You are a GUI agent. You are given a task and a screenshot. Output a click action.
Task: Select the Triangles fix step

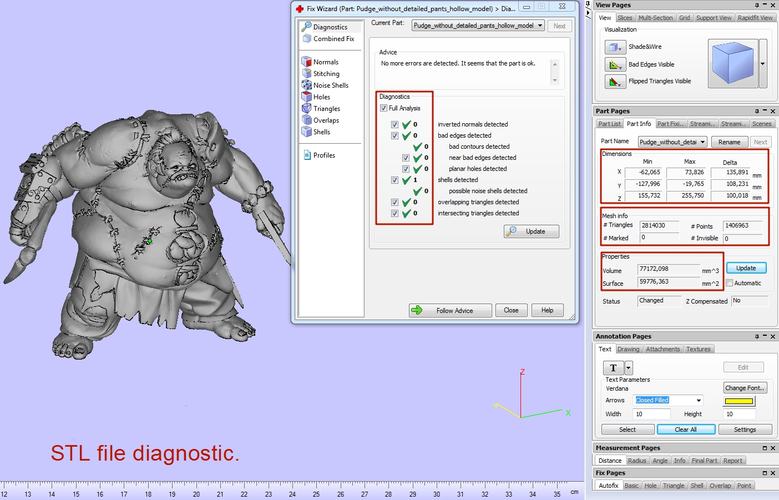321,109
